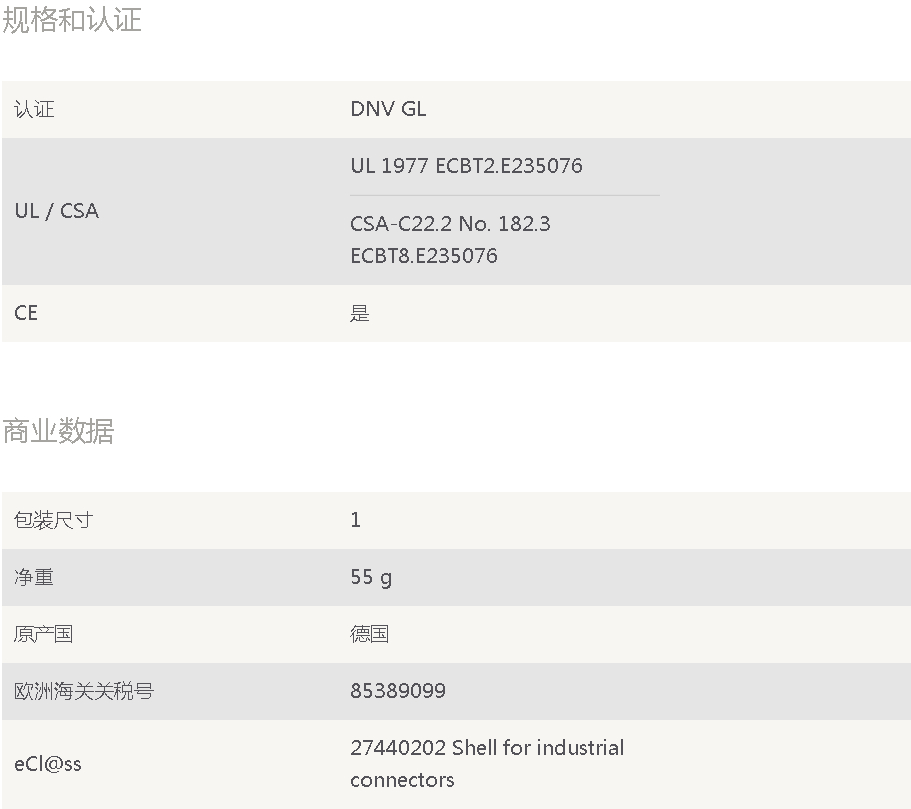Viewport: 911px width, 809px height.
Task: Click the divider line between UL and CSA entries
Action: (x=504, y=195)
